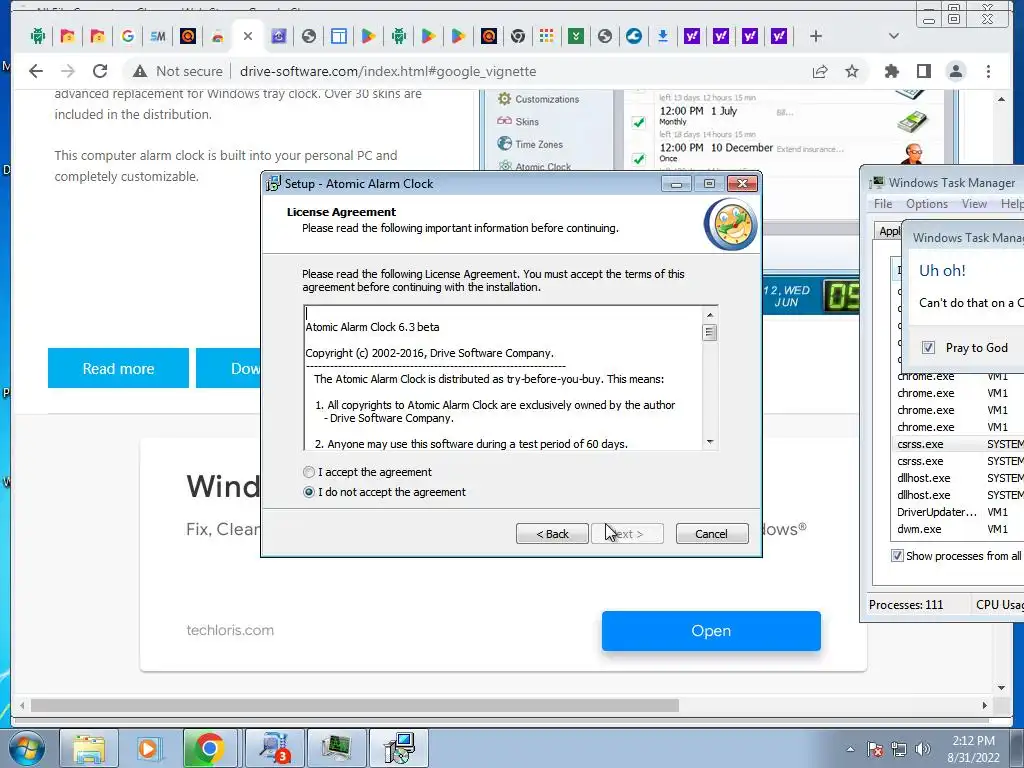Screen dimensions: 1024x768
Task: Switch to the window-layout favicon tab
Action: point(338,37)
